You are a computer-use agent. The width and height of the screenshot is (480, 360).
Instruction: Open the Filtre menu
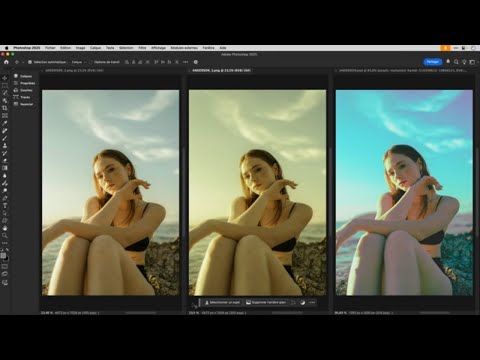point(142,48)
